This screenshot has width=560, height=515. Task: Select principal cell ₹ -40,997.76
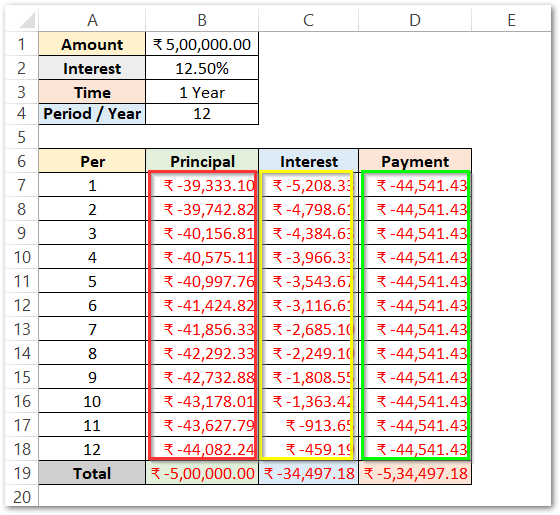[x=202, y=281]
